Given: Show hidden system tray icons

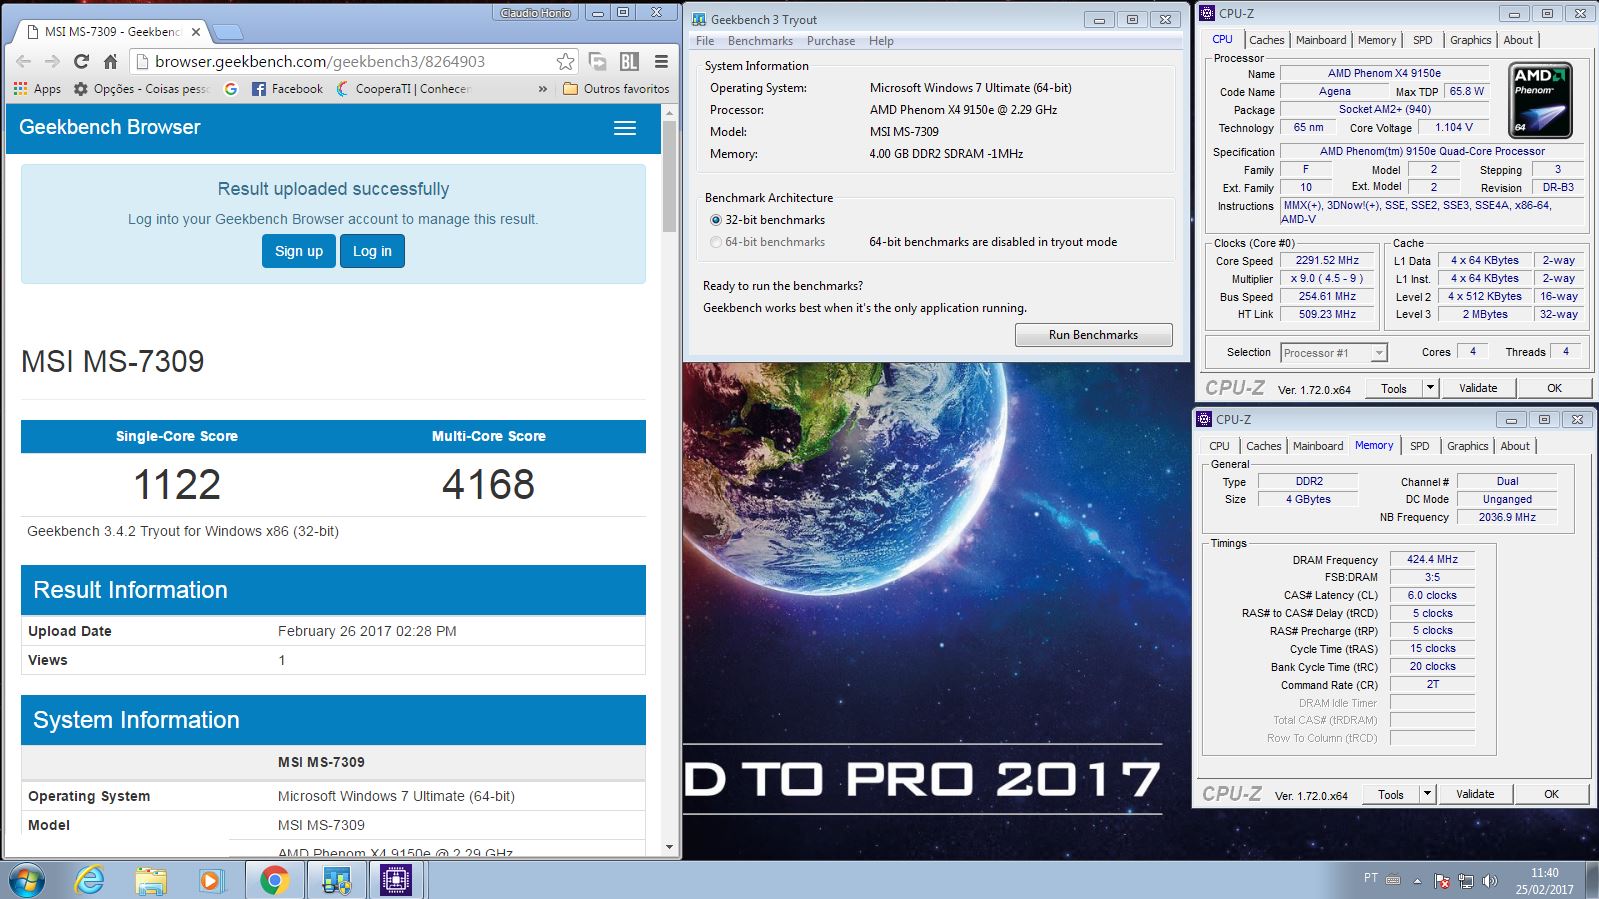Looking at the screenshot, I should tap(1417, 881).
